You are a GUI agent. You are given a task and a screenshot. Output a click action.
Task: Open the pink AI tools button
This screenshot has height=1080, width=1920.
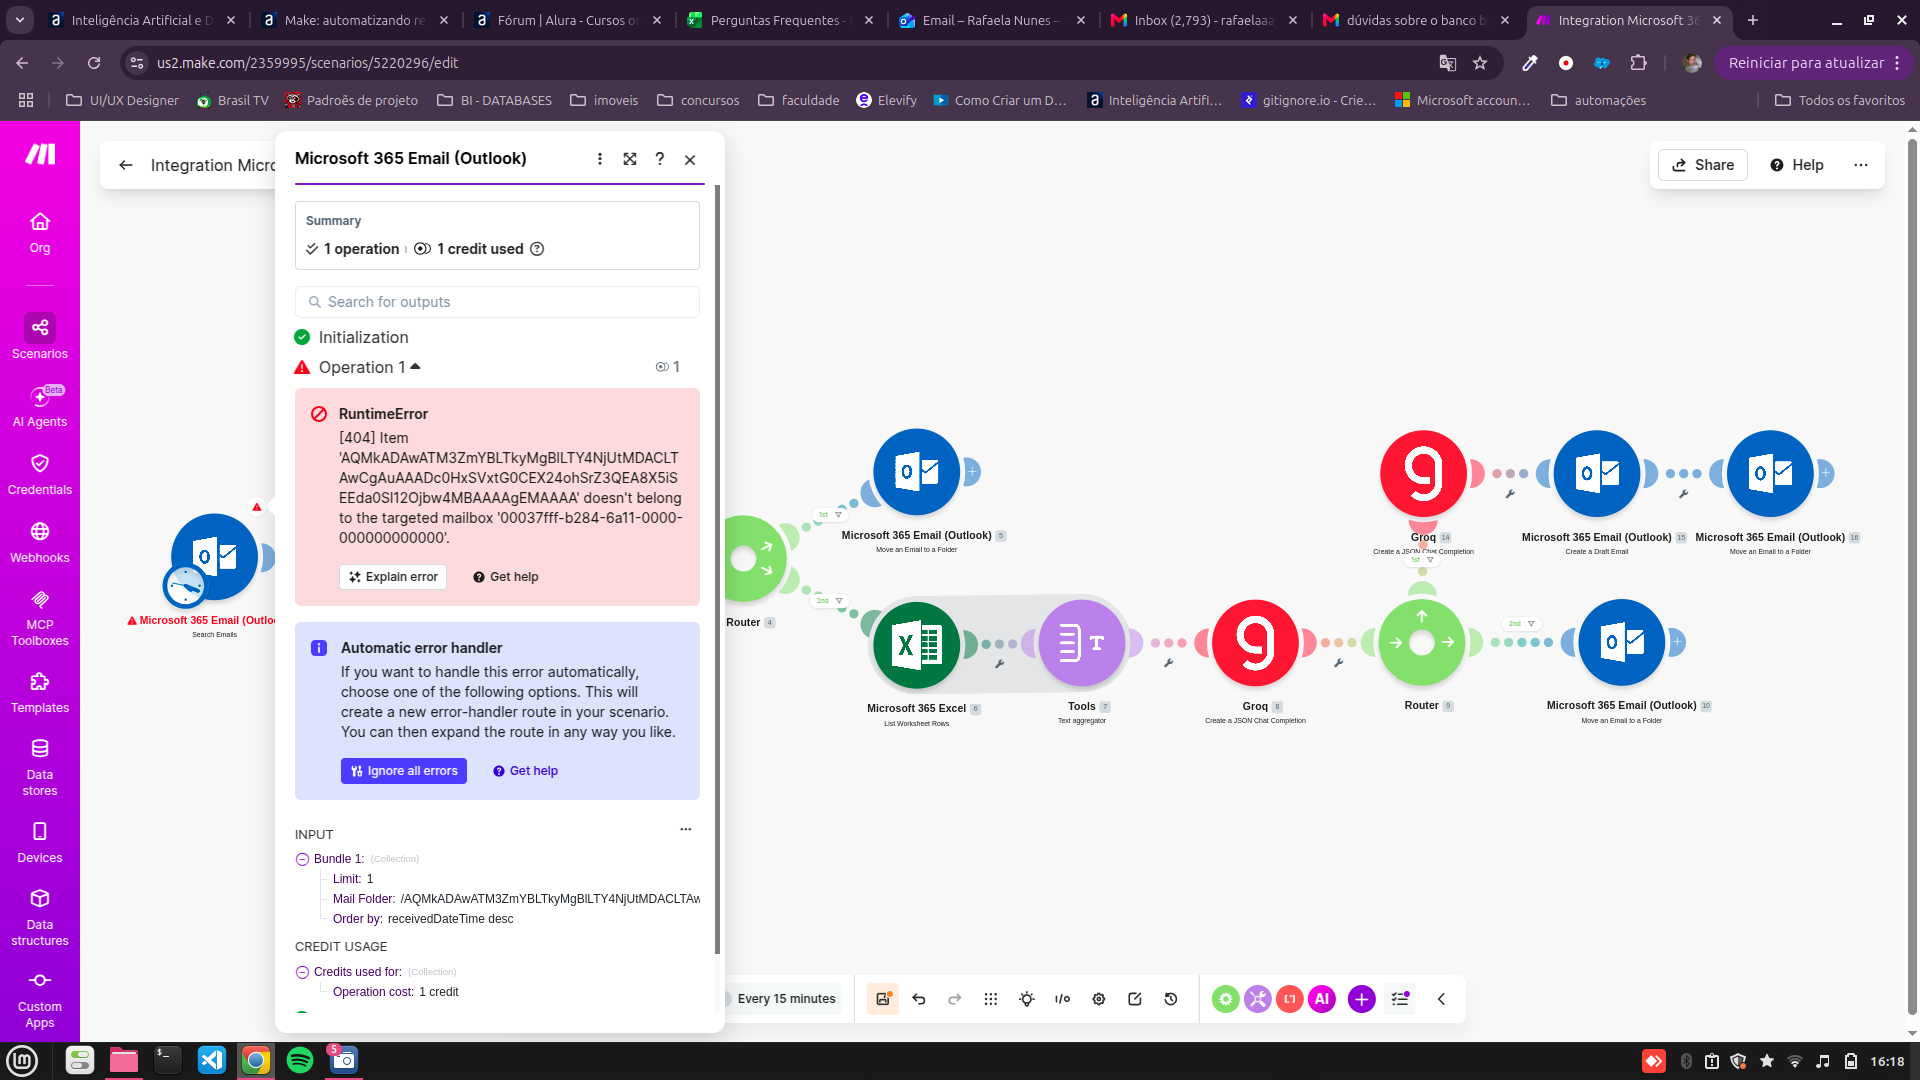[x=1322, y=999]
